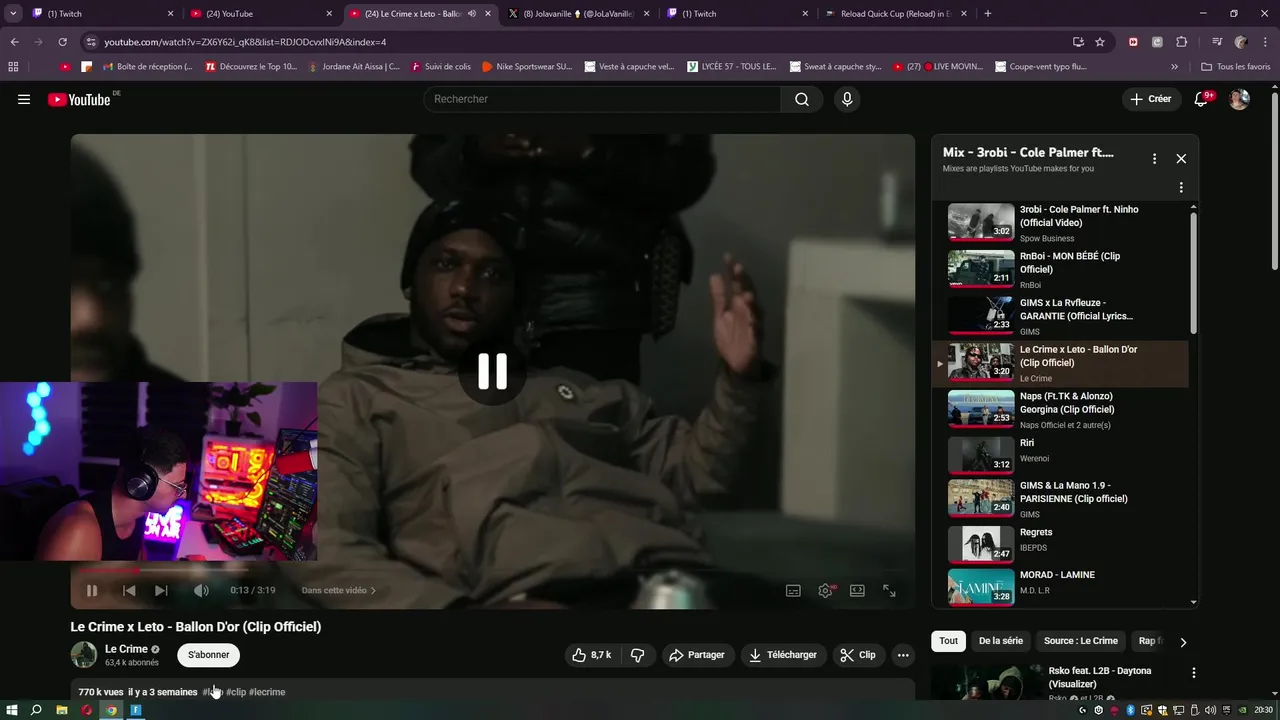Select 'MORAD - LAMINE' in the mix
Image resolution: width=1280 pixels, height=720 pixels.
click(1060, 585)
